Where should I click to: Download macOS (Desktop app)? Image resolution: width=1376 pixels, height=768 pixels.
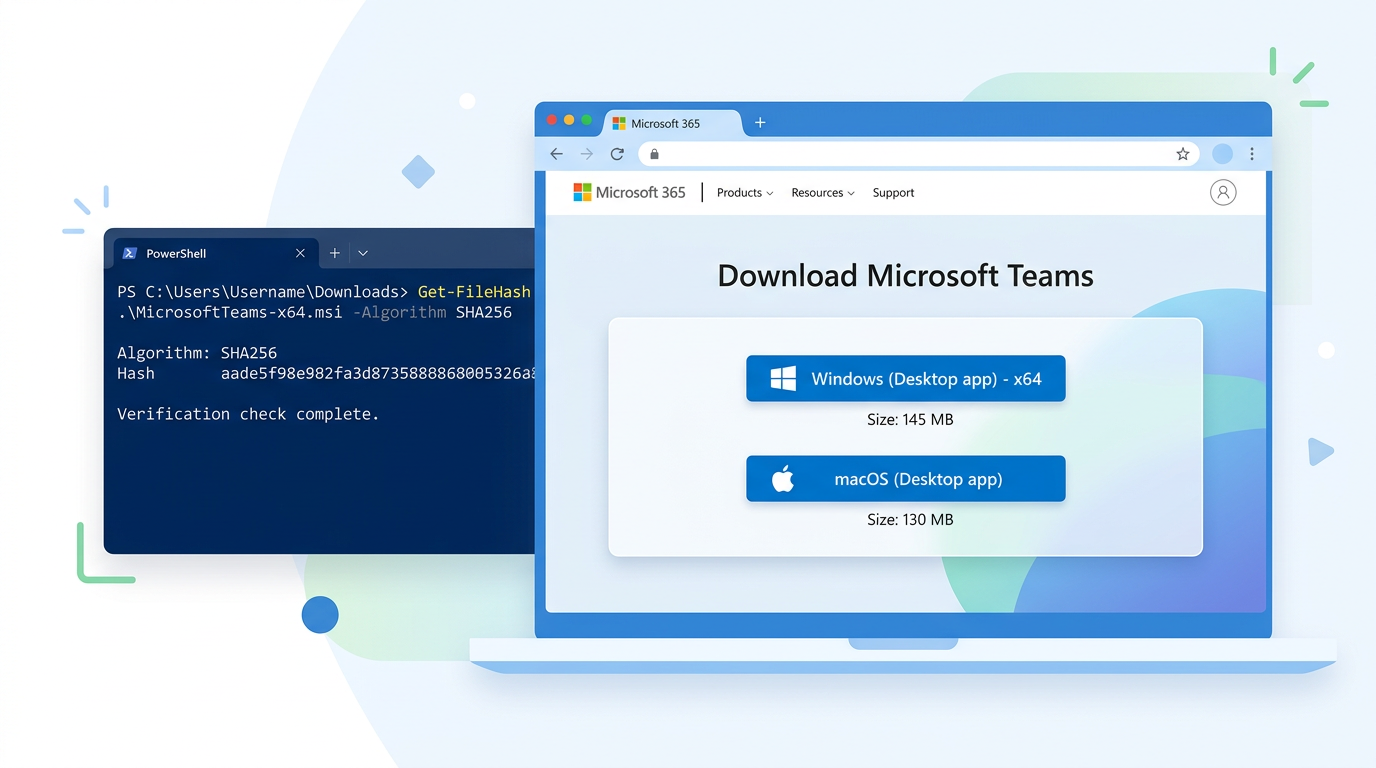tap(906, 479)
